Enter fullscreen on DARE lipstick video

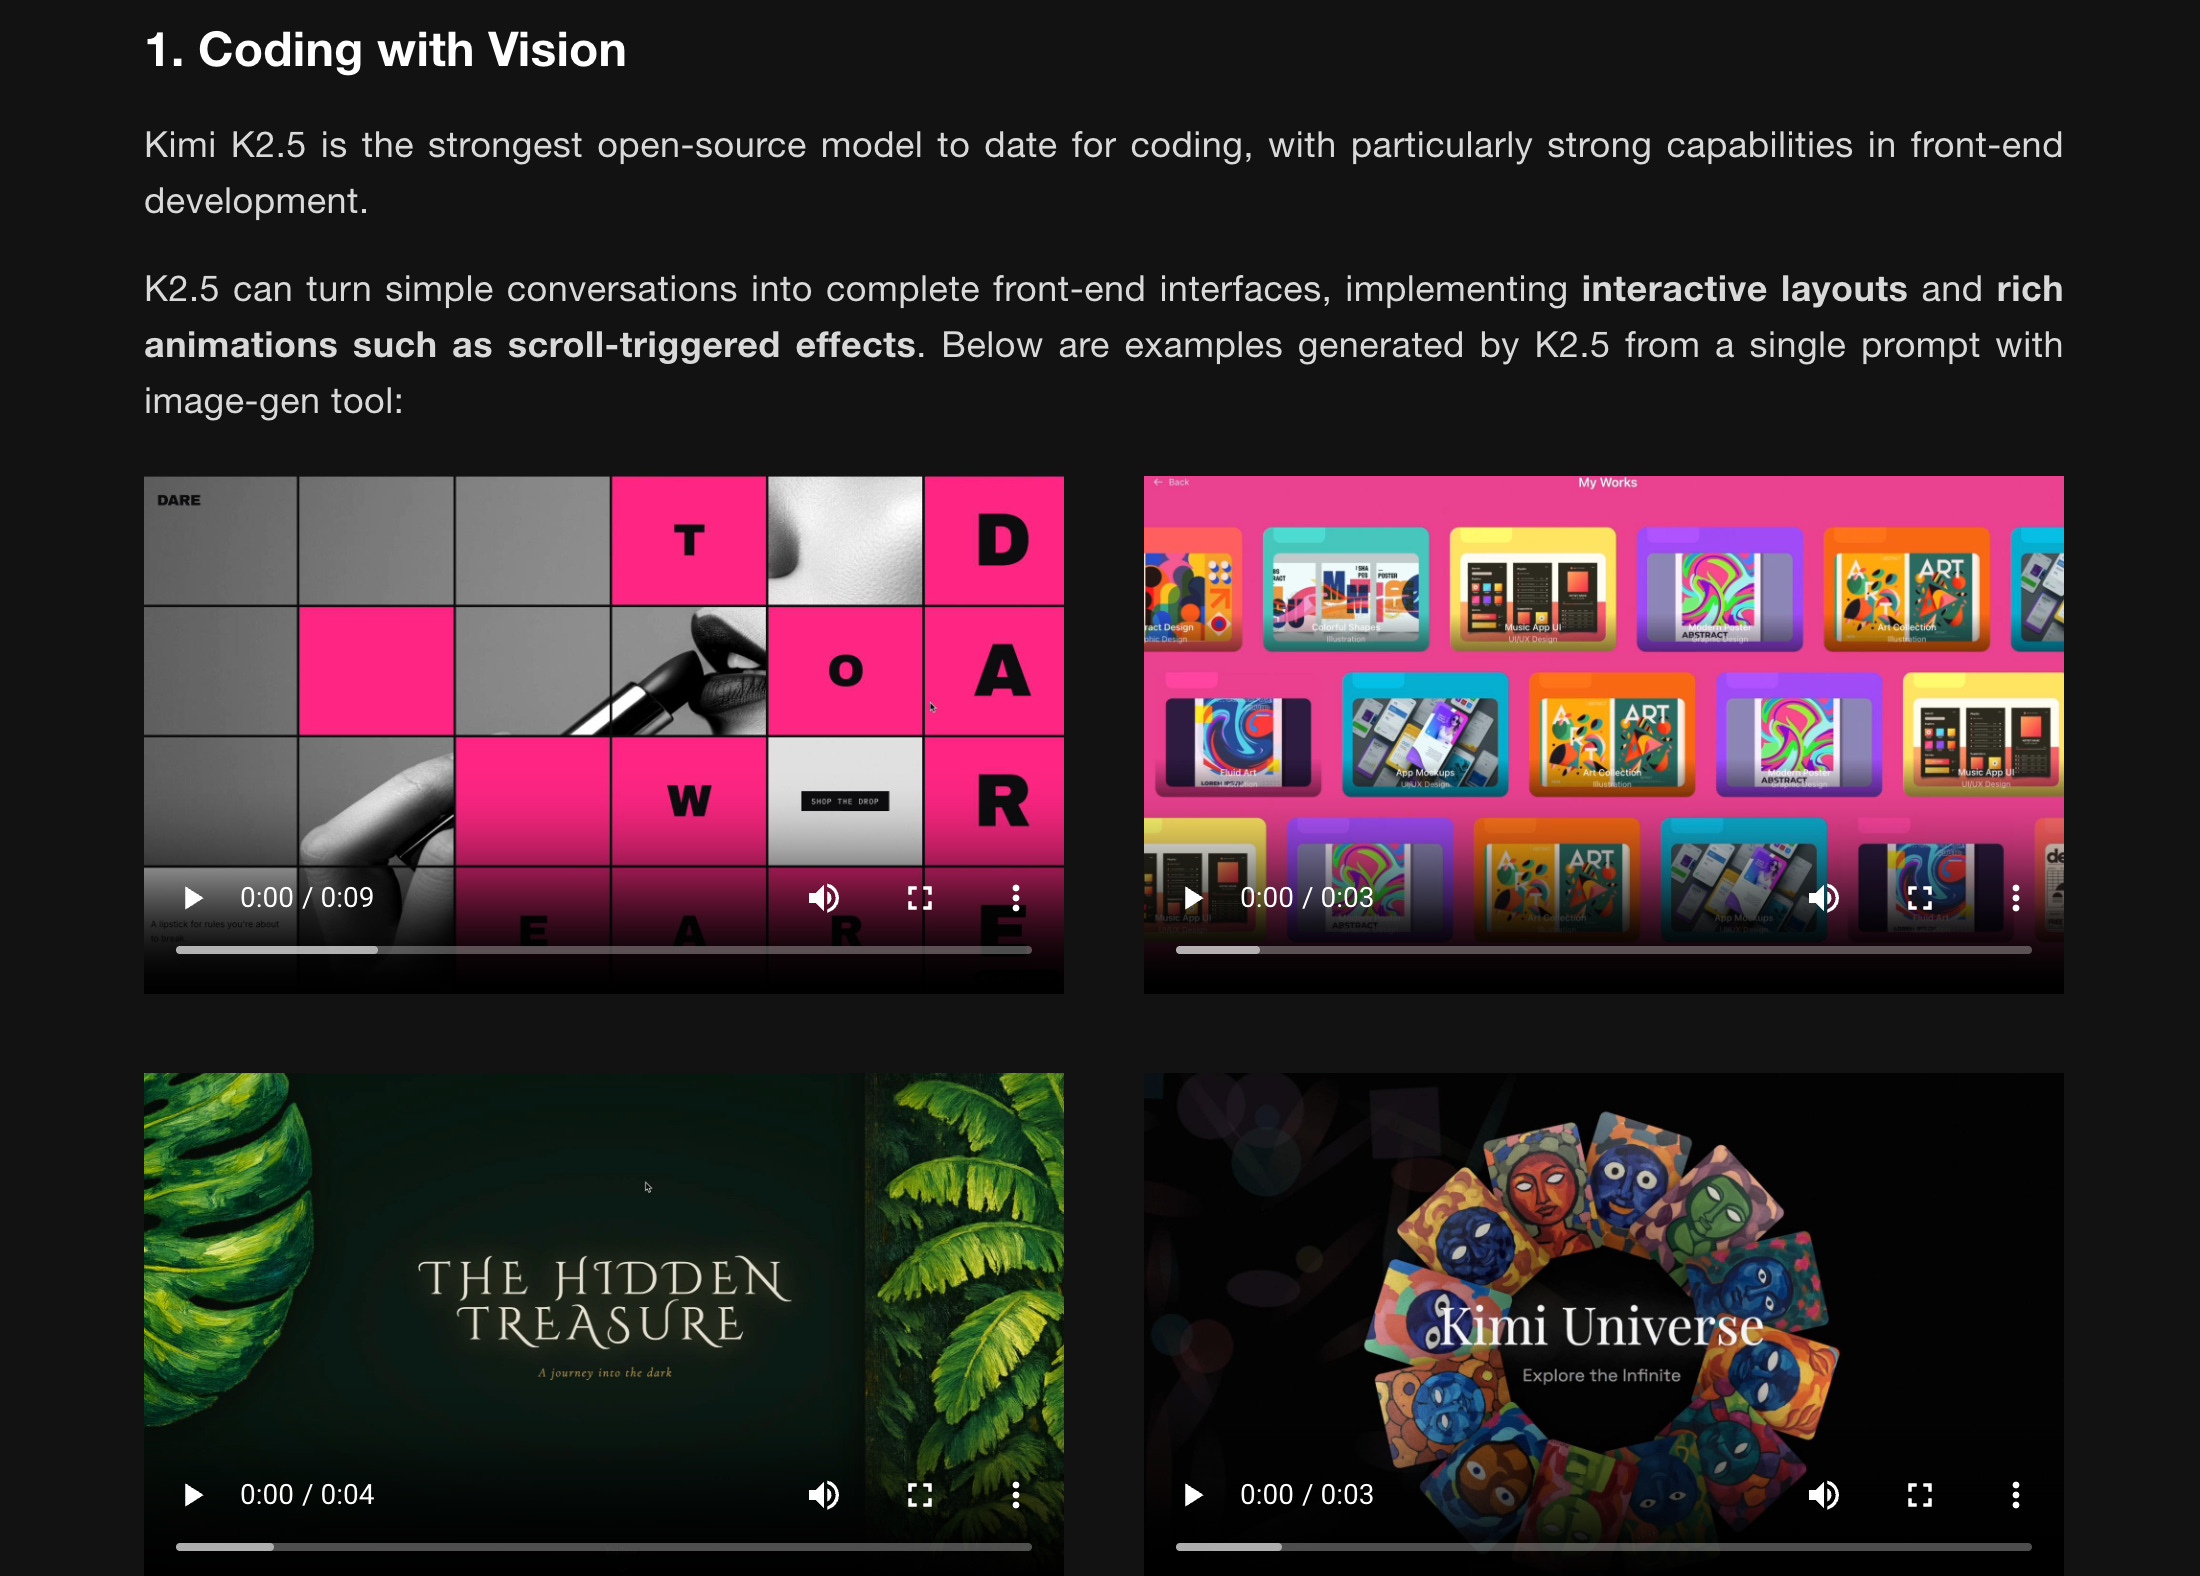coord(919,898)
